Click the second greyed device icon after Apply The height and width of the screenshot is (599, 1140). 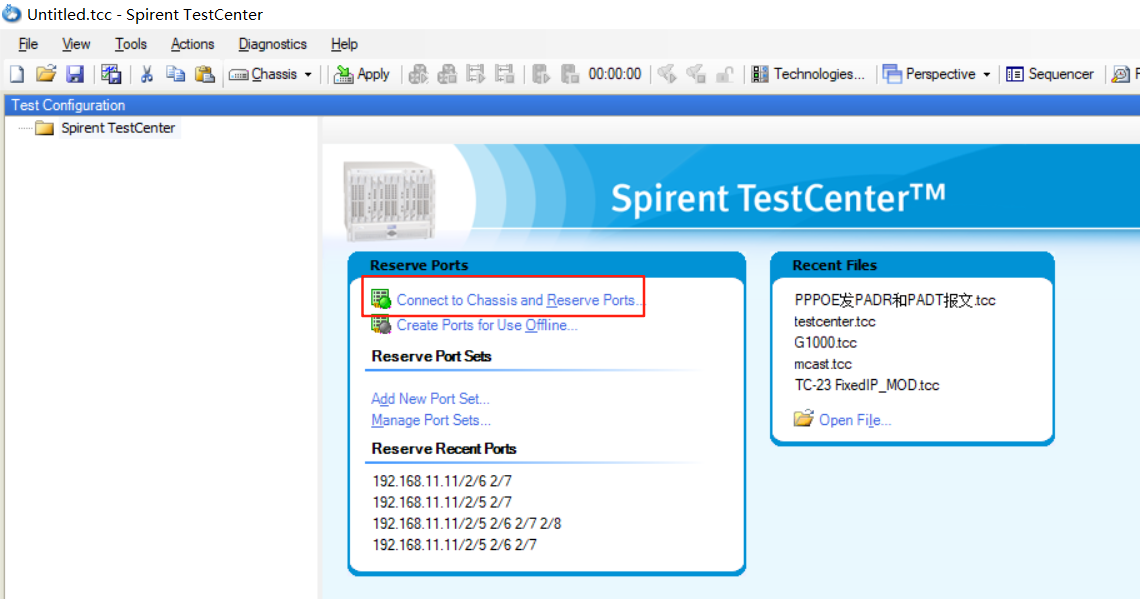pyautogui.click(x=447, y=73)
